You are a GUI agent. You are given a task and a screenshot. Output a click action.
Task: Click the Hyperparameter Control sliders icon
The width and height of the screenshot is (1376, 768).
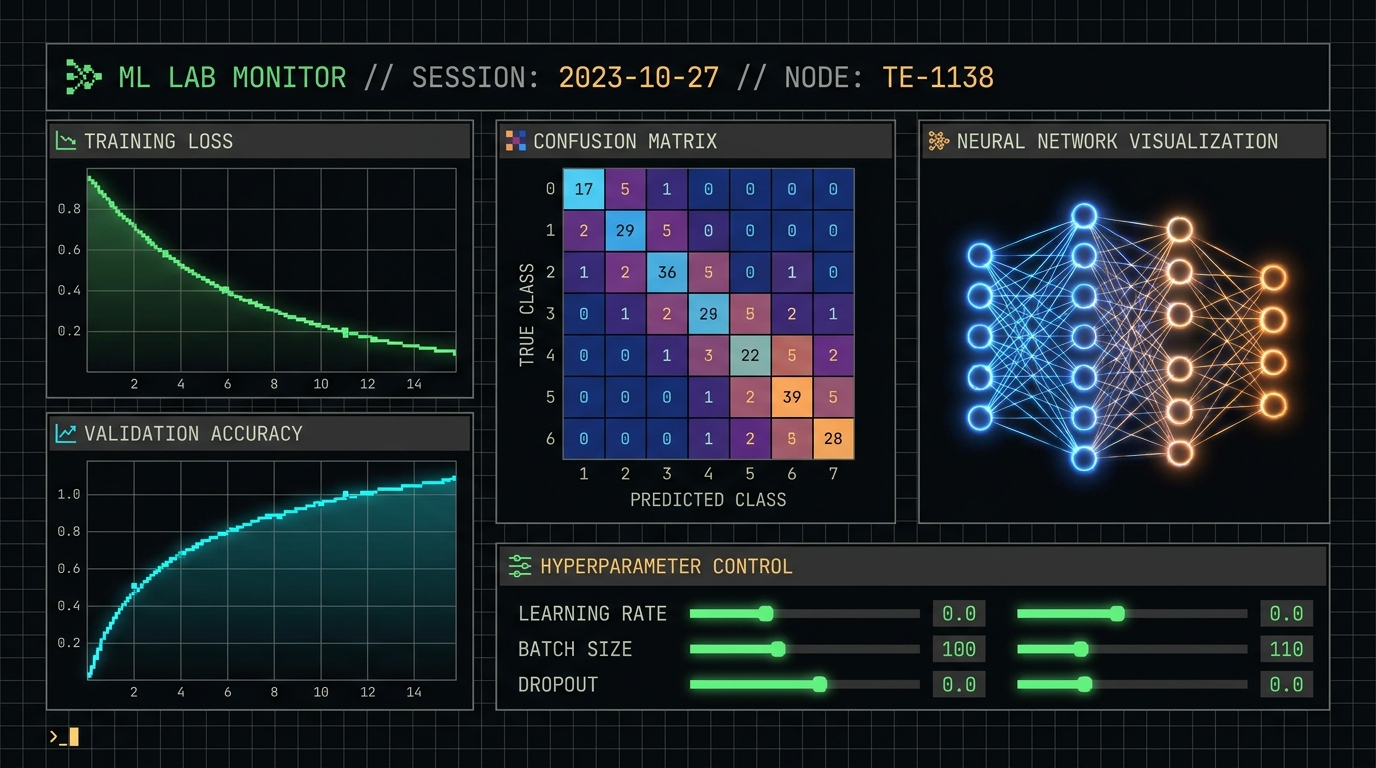pyautogui.click(x=520, y=566)
